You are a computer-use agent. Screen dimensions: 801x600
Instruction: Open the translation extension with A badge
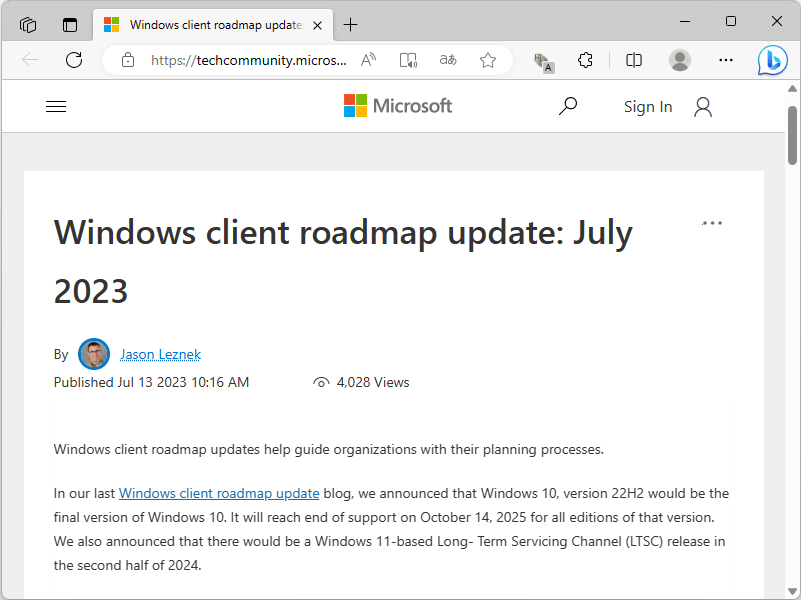point(544,63)
